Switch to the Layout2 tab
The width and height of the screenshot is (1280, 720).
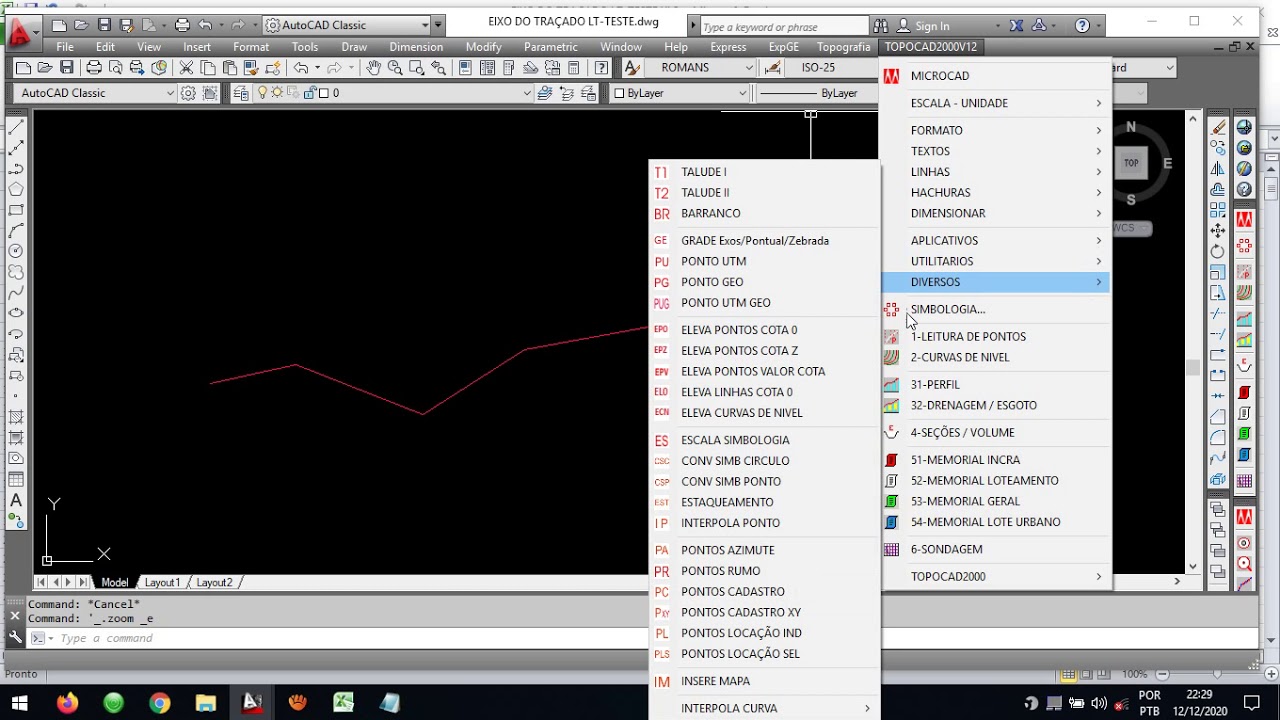(214, 582)
